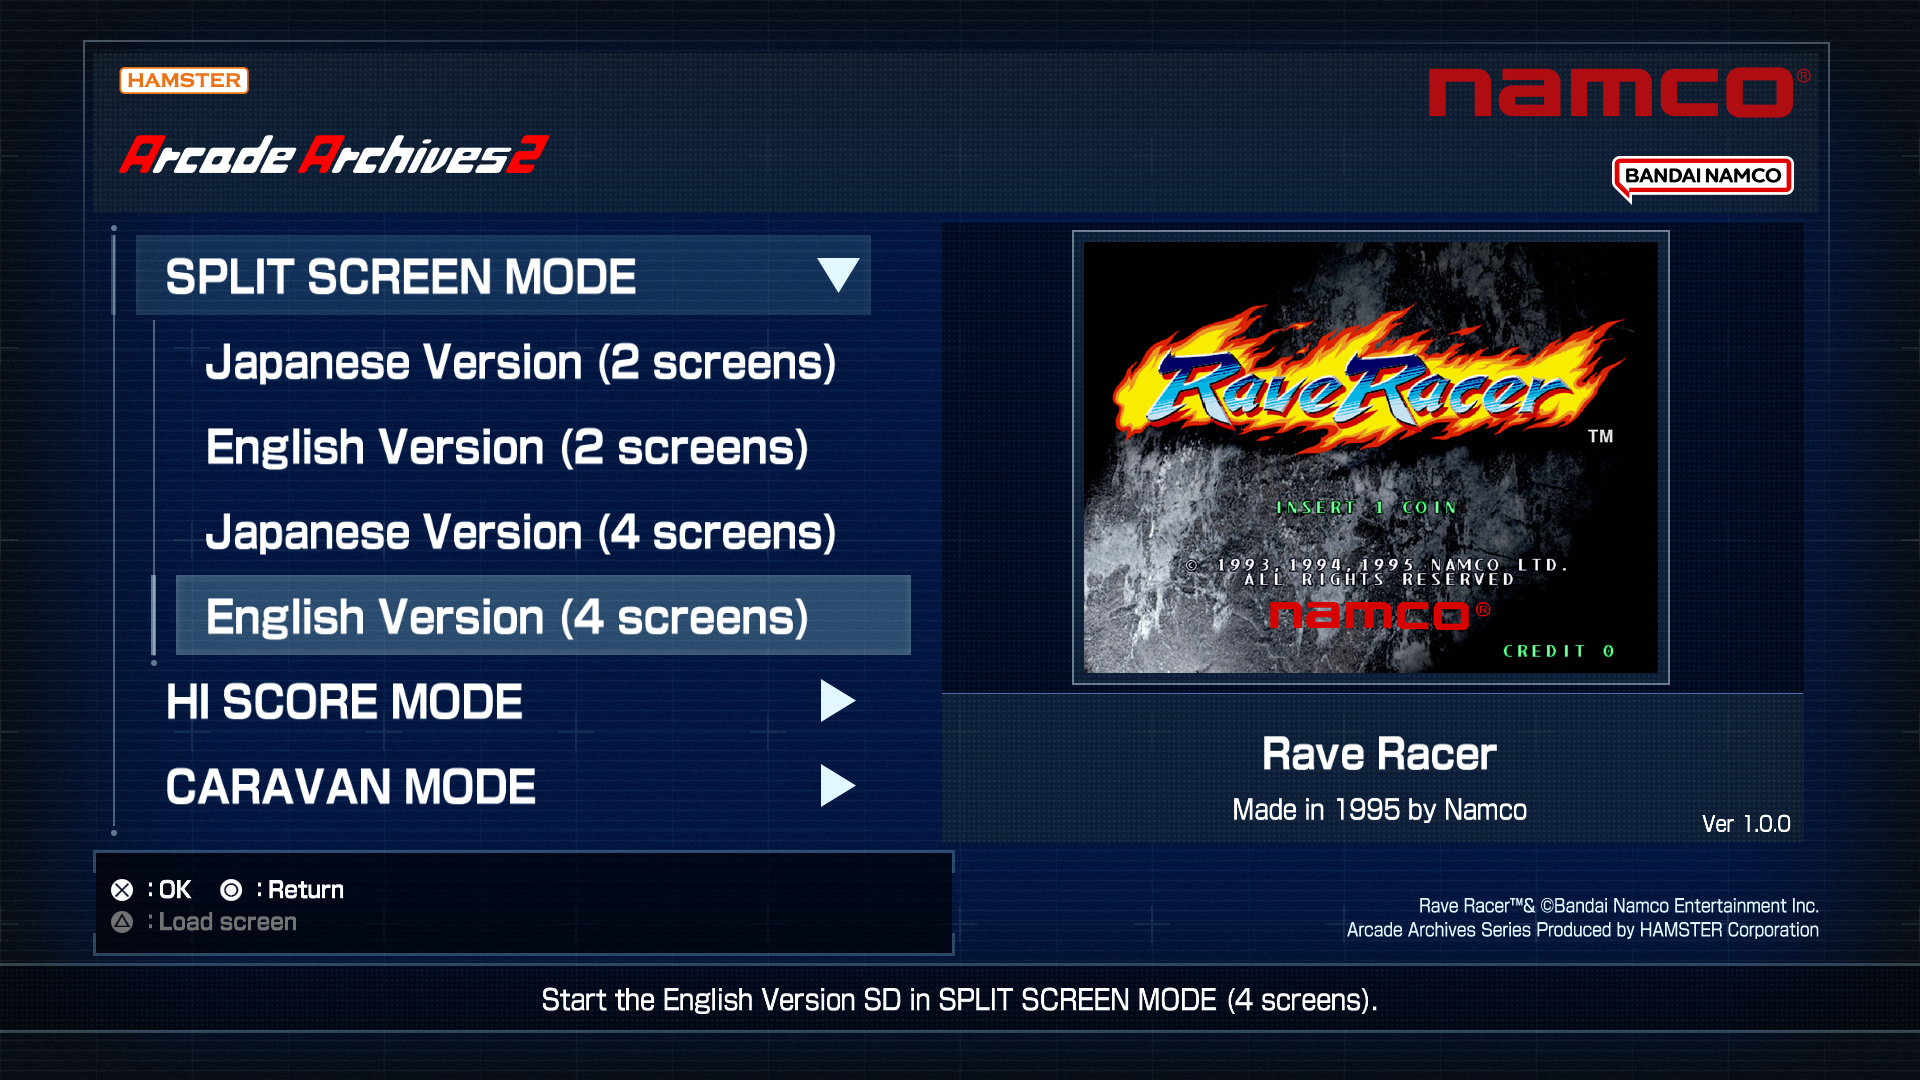Image resolution: width=1920 pixels, height=1080 pixels.
Task: Expand HI SCORE MODE right arrow
Action: pyautogui.click(x=836, y=701)
